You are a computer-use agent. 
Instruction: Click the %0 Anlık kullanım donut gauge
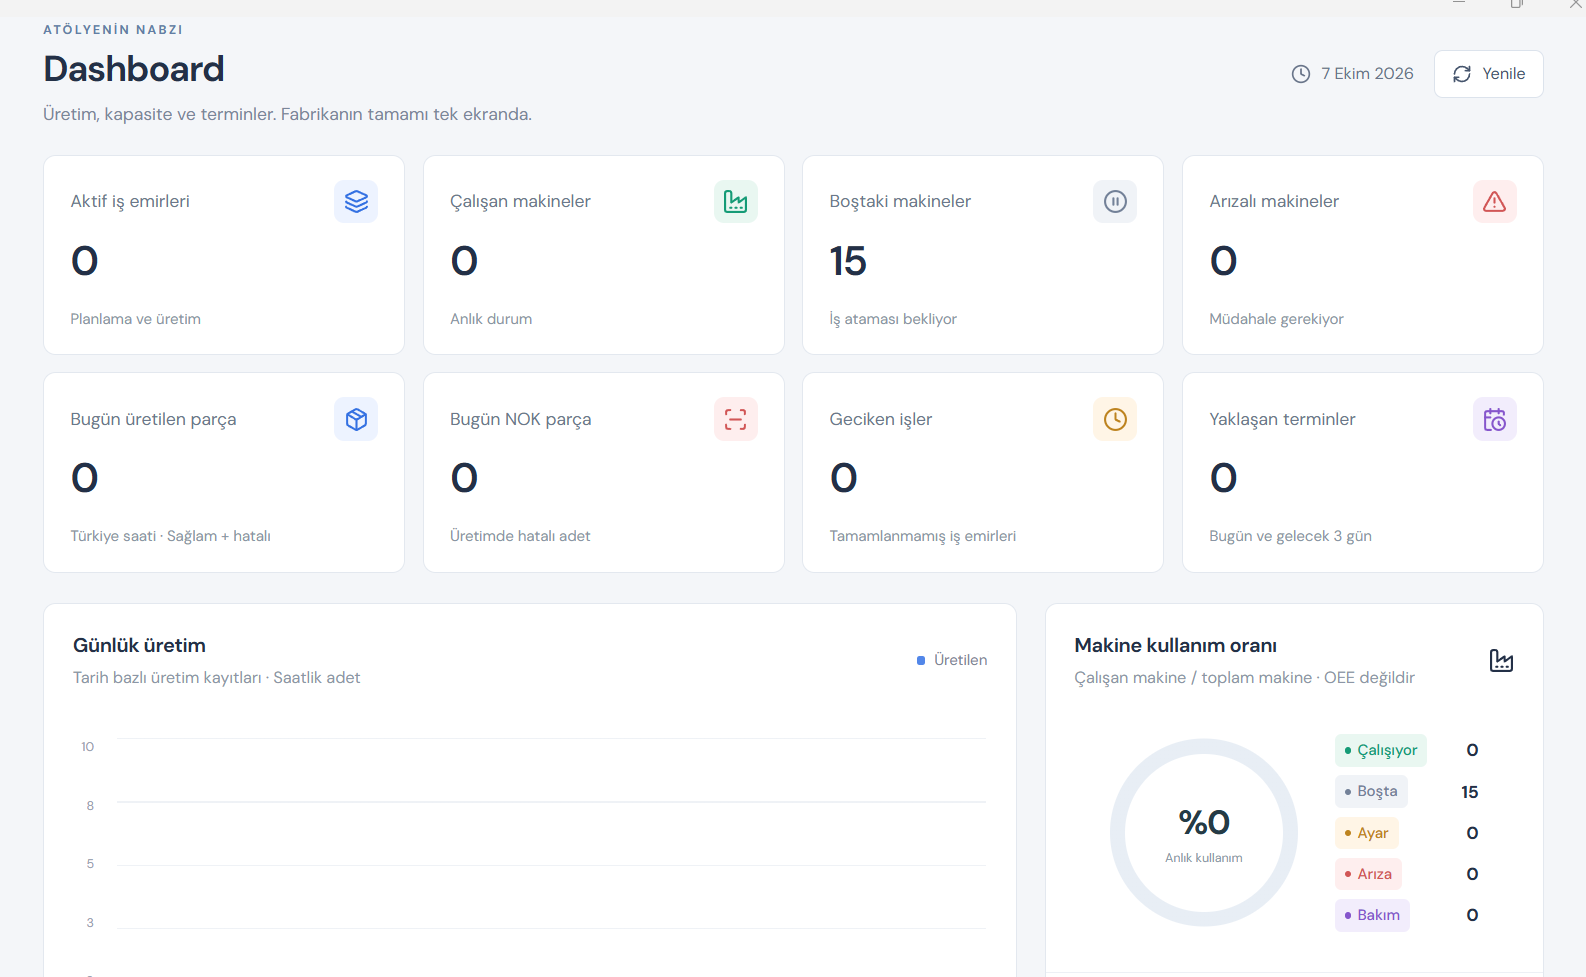(x=1204, y=832)
